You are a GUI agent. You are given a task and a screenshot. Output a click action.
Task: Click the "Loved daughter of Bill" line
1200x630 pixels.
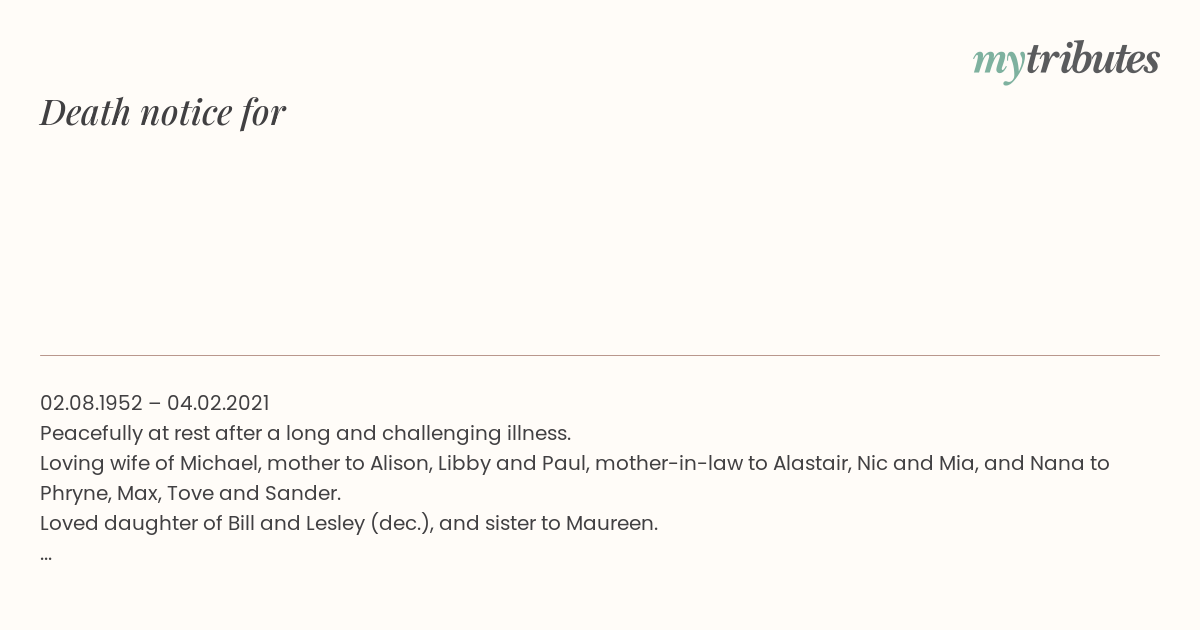[x=349, y=523]
